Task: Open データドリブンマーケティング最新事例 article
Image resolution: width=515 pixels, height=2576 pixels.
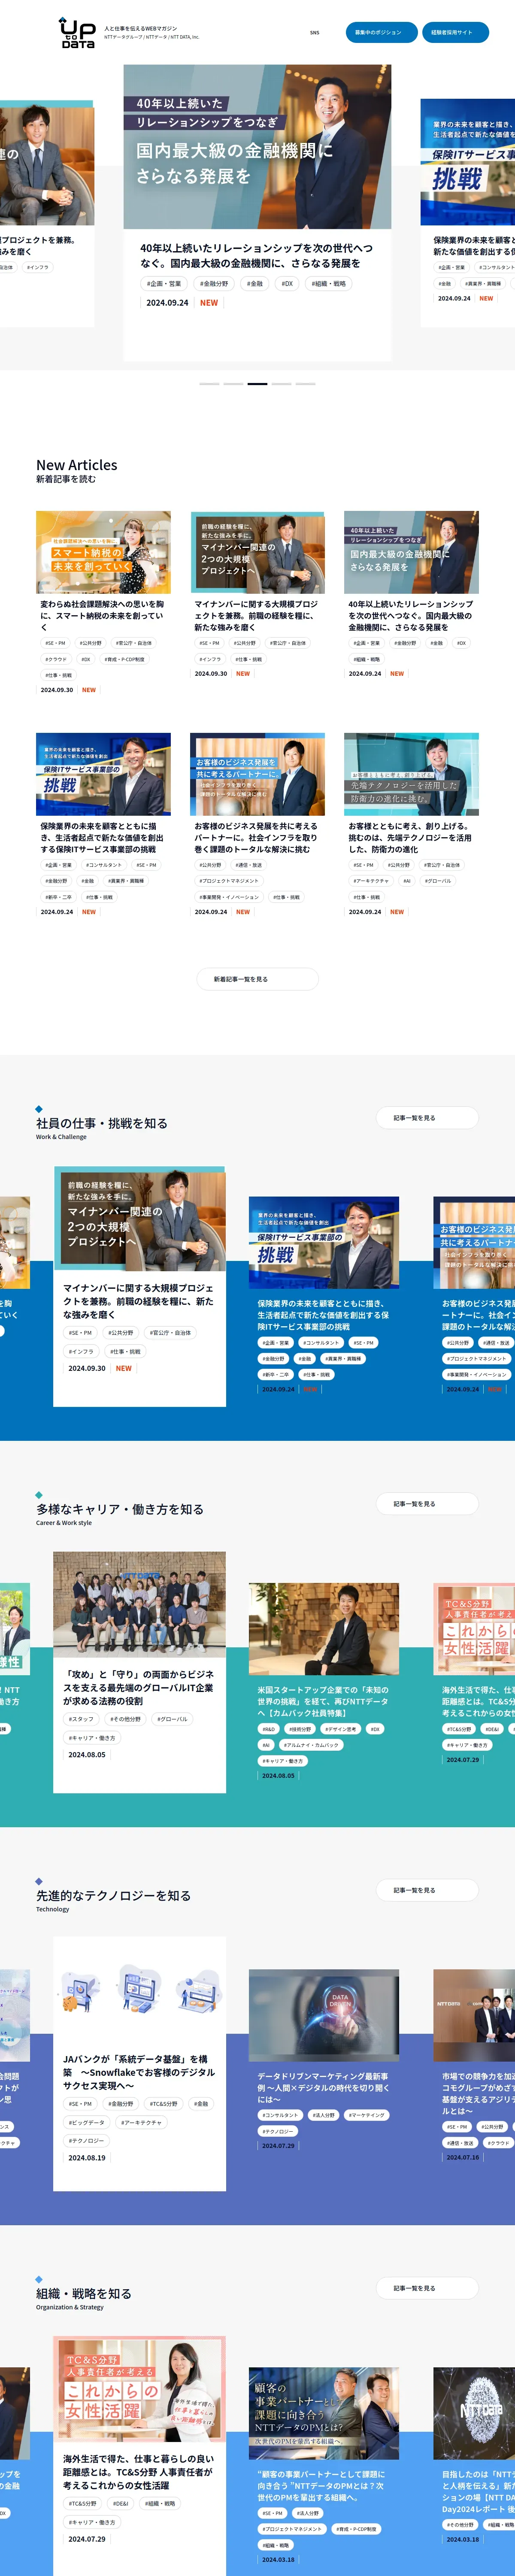Action: (324, 2087)
